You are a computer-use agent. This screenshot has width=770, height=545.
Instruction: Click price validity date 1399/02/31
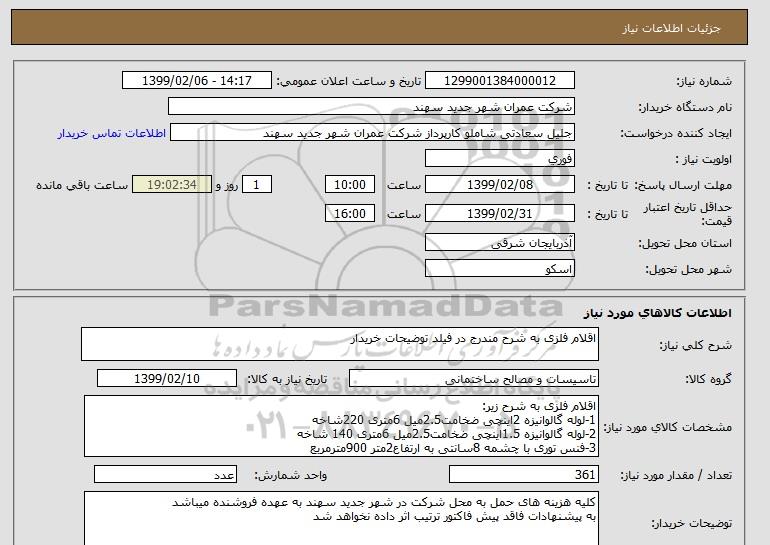click(500, 214)
